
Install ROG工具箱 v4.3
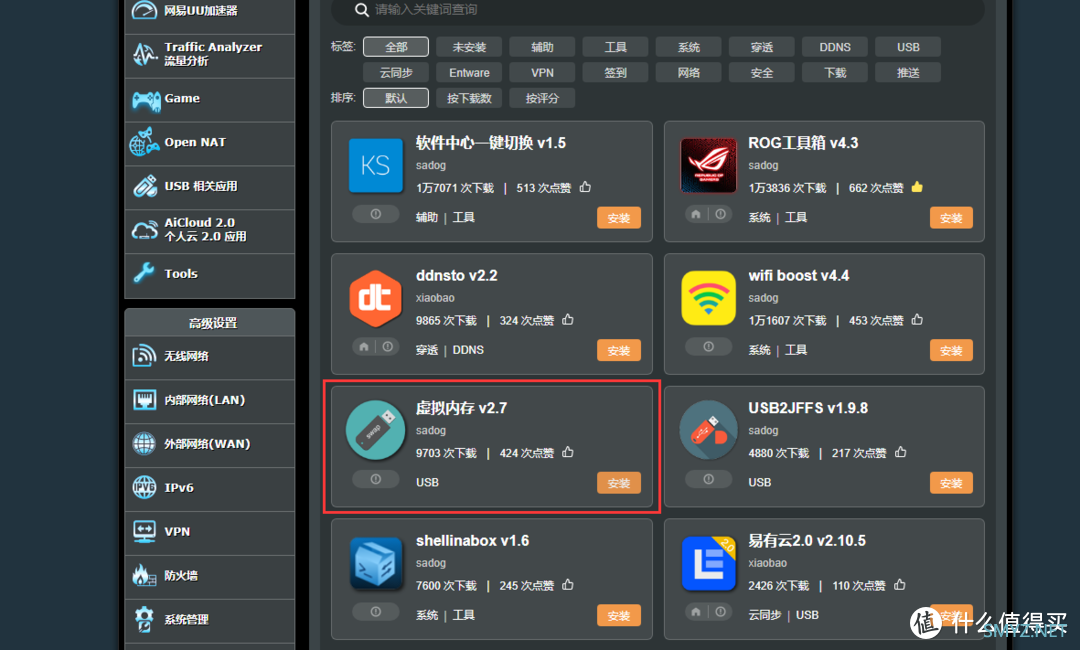pyautogui.click(x=951, y=218)
